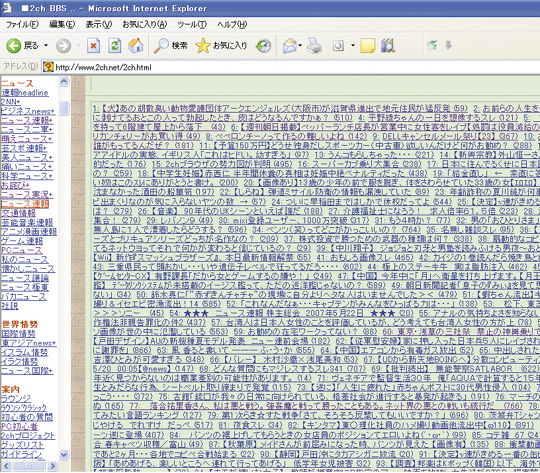Open the 初心者の質問 board link
This screenshot has width=540, height=473.
point(27,417)
